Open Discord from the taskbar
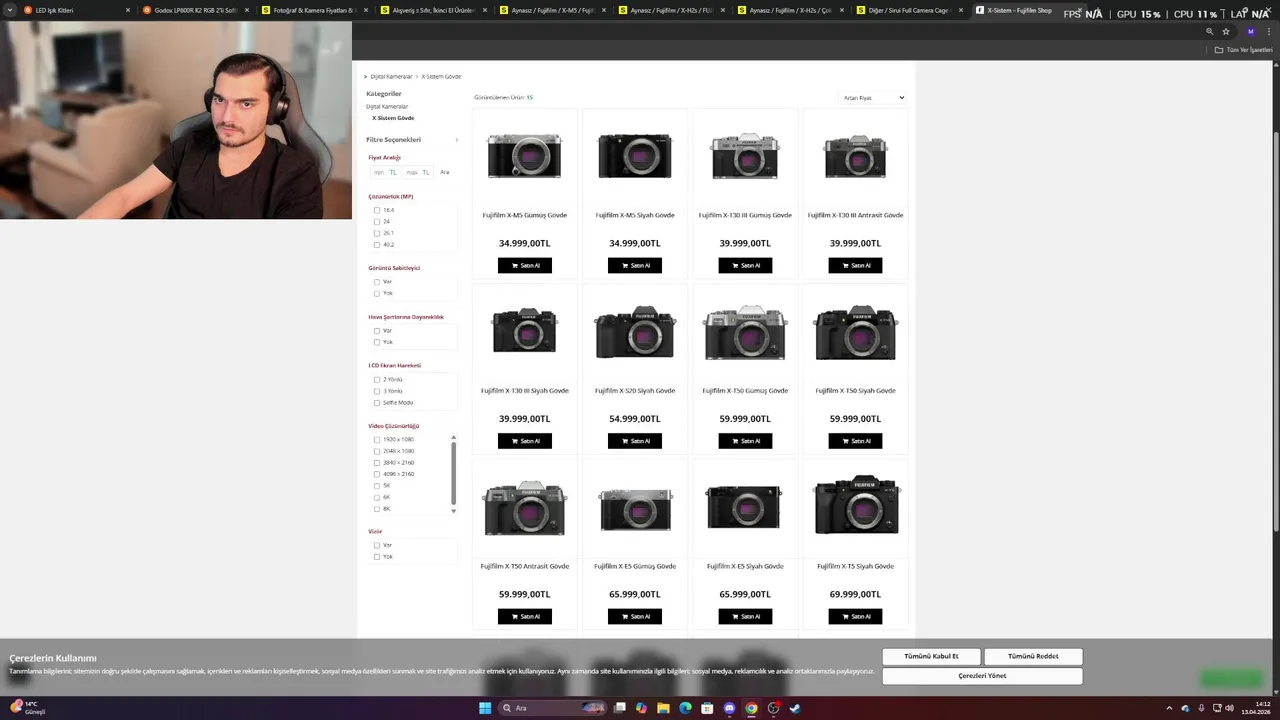The height and width of the screenshot is (720, 1280). (729, 708)
